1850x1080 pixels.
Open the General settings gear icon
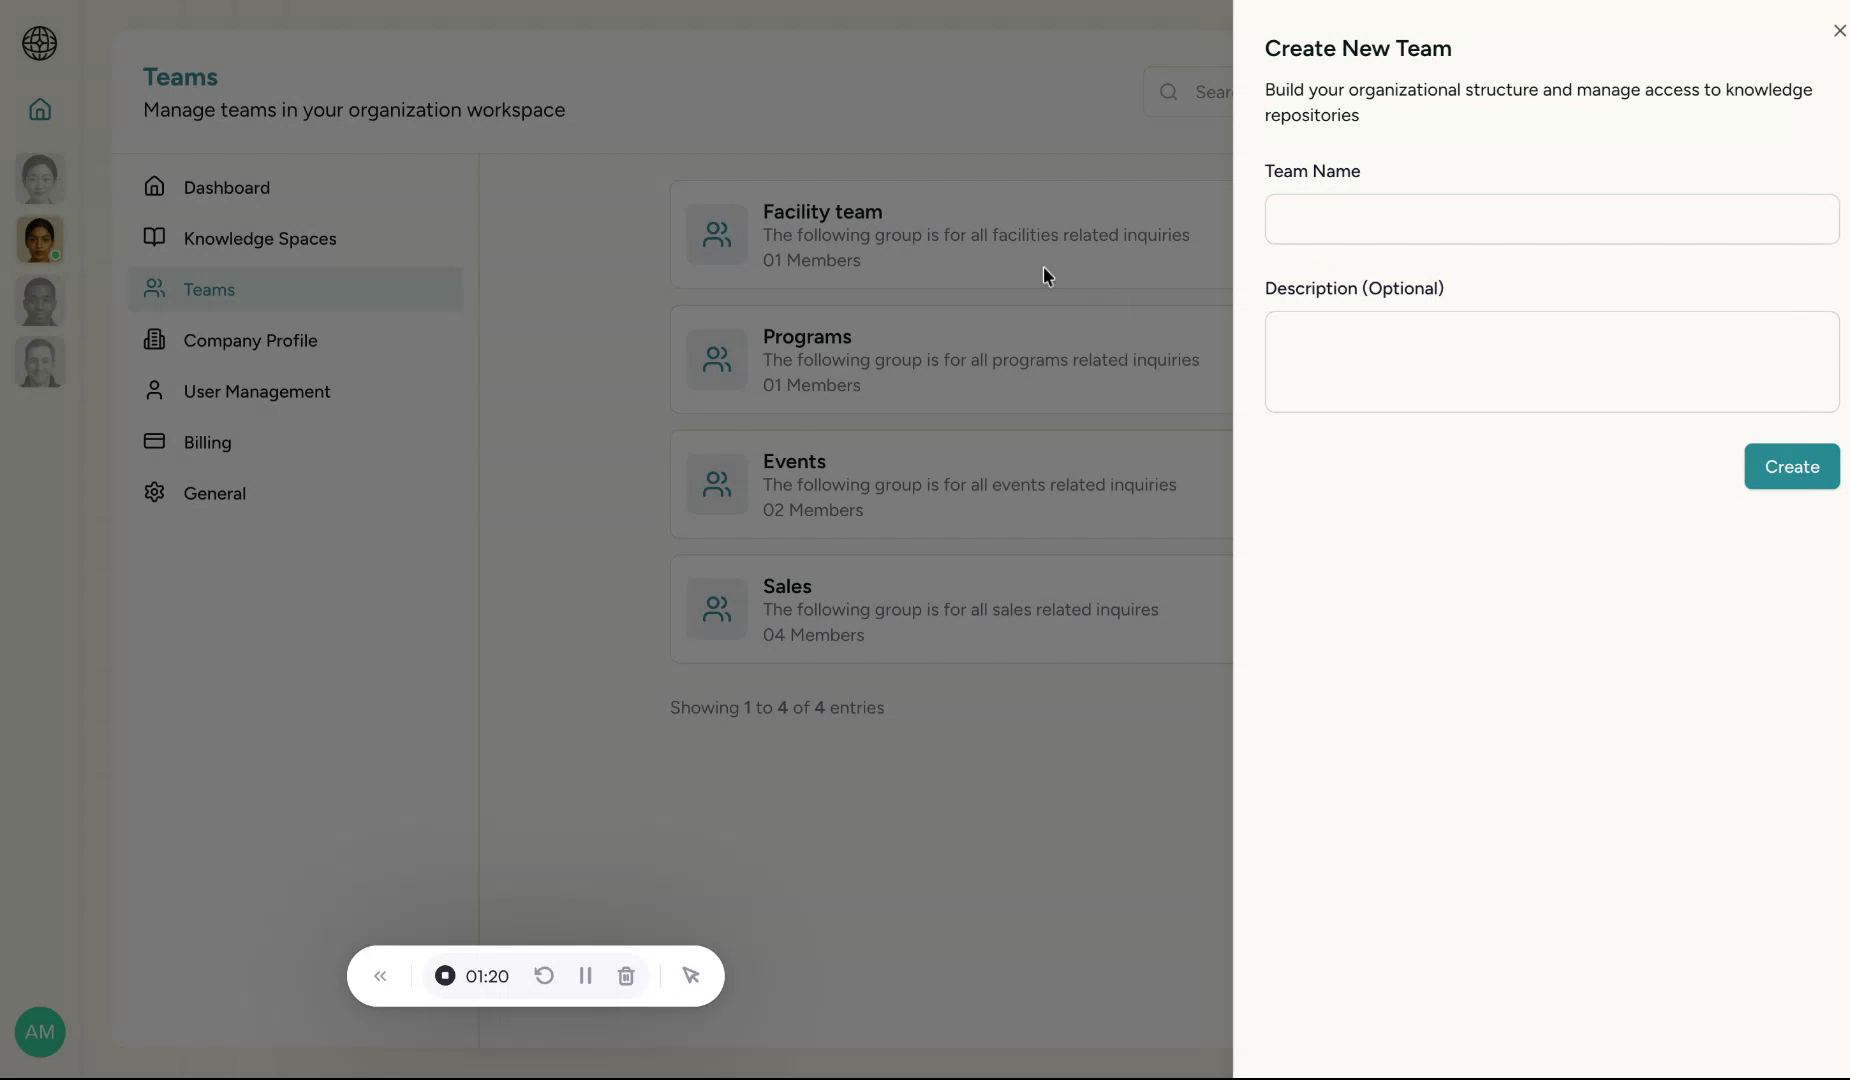point(155,492)
